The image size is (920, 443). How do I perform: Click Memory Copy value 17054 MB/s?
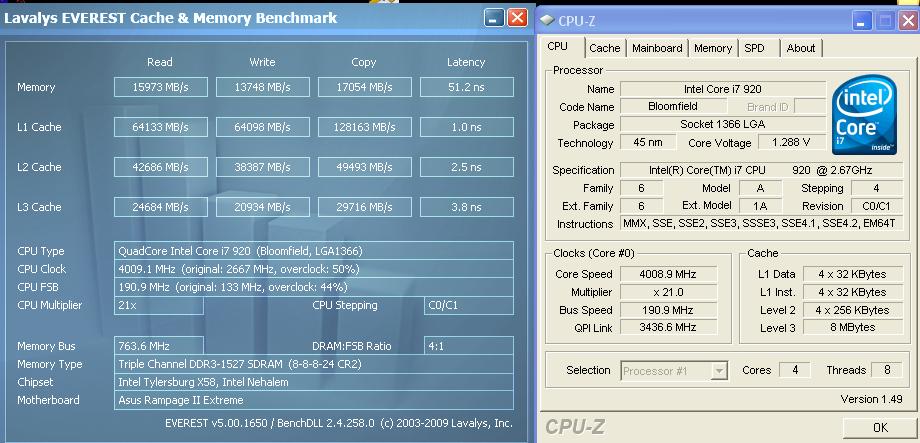(x=365, y=87)
